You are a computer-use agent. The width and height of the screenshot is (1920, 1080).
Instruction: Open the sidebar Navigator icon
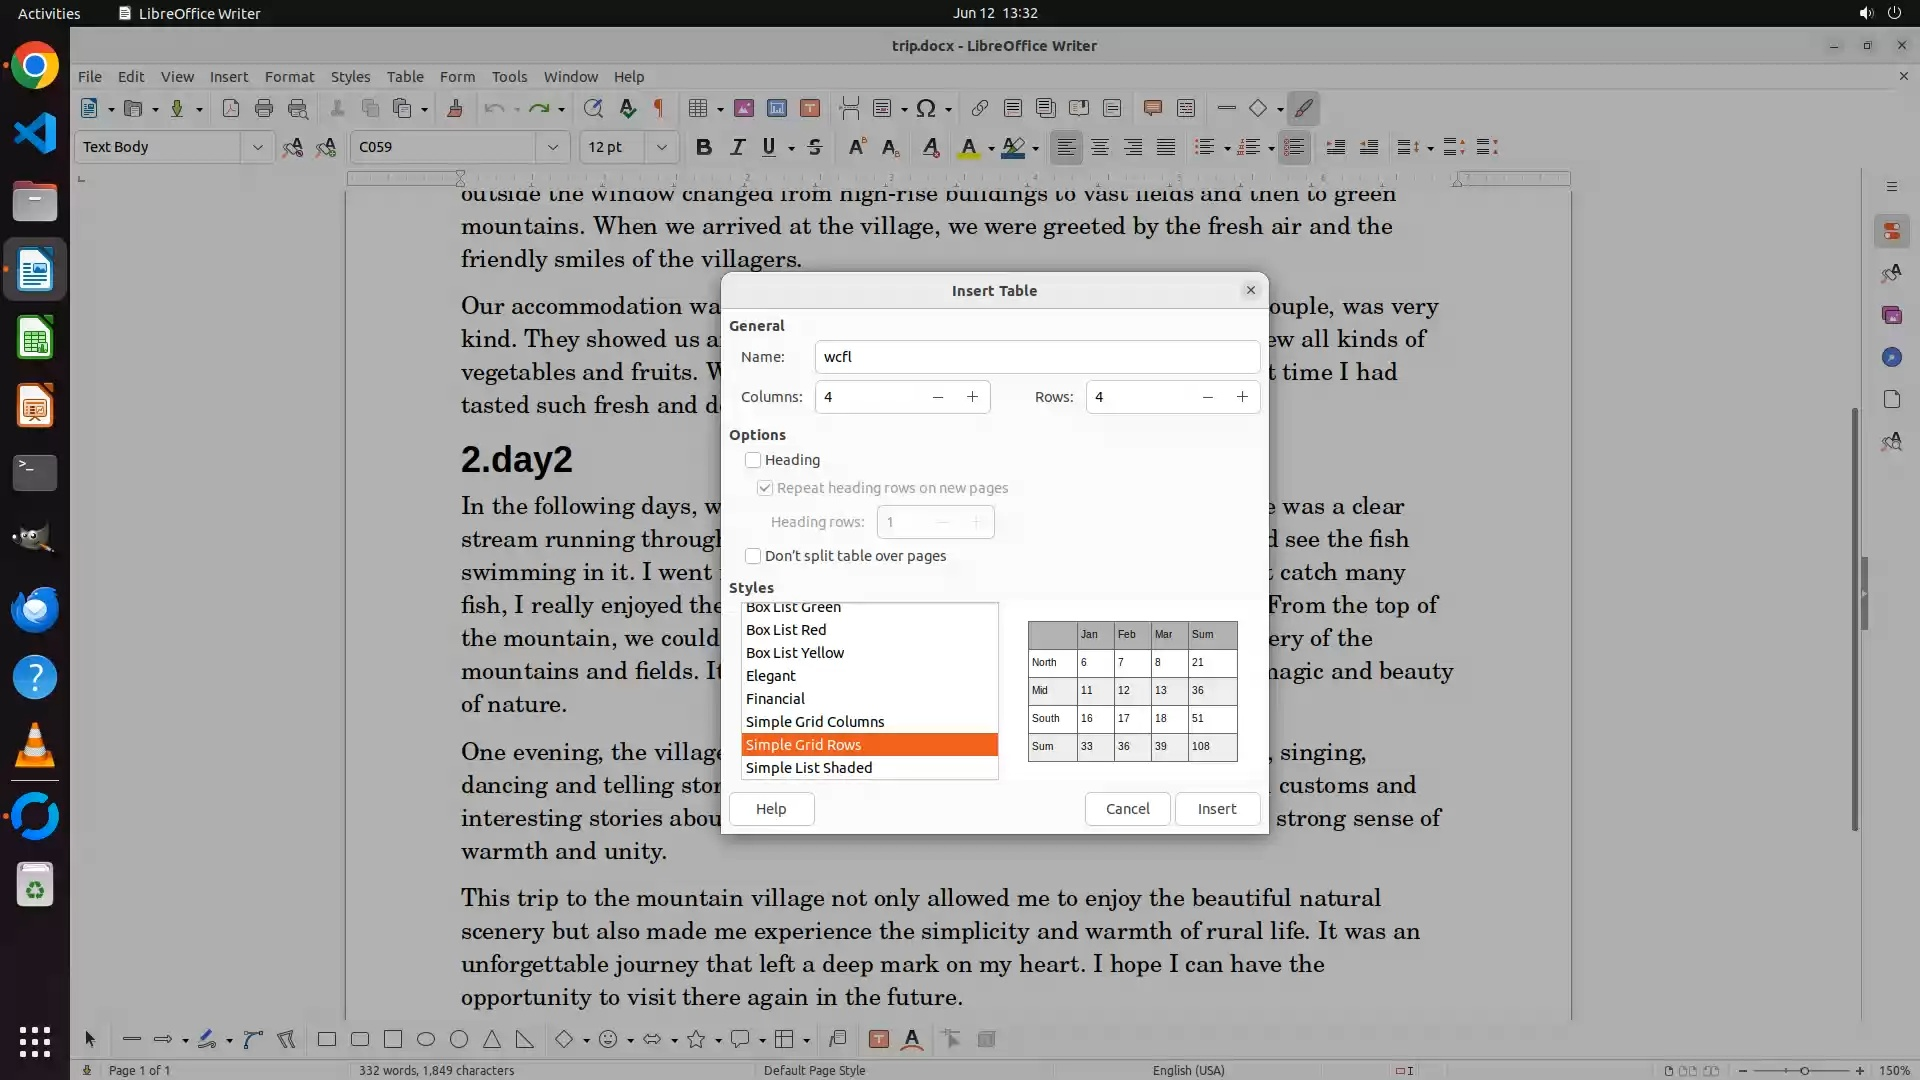(x=1891, y=357)
